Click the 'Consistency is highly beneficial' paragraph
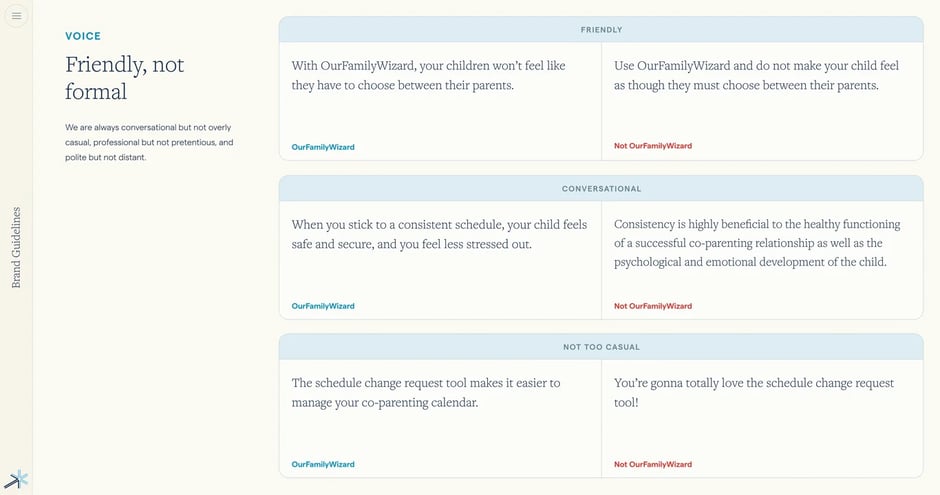940x495 pixels. pos(757,243)
